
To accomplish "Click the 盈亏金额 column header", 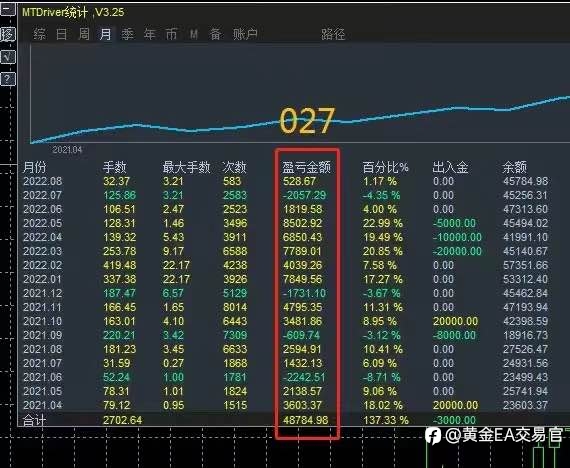I will pos(306,167).
